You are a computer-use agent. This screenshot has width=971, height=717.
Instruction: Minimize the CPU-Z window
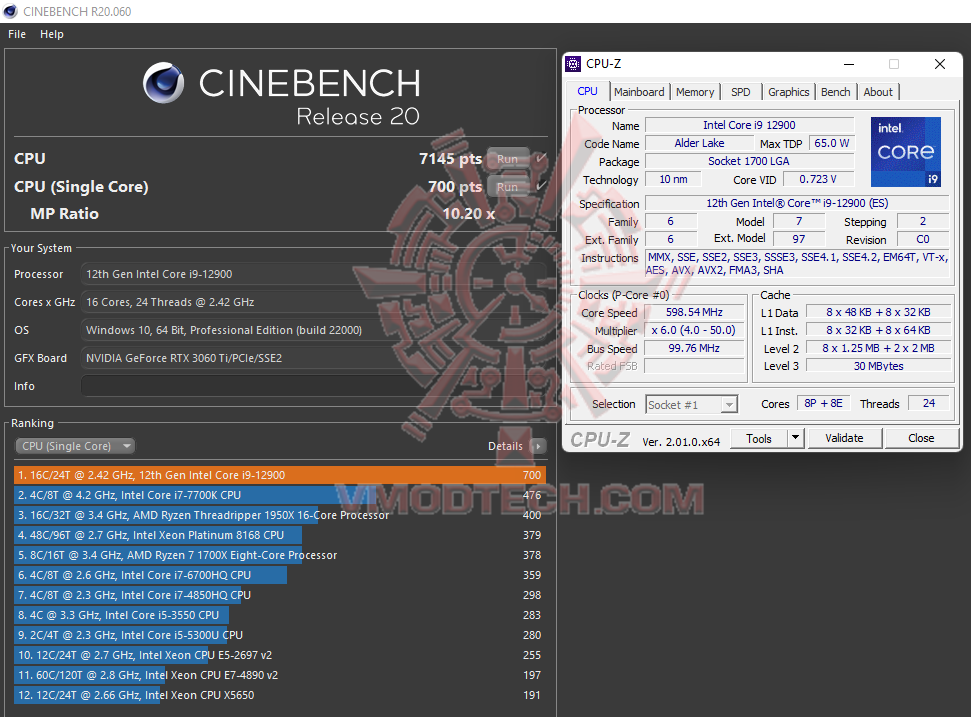click(x=849, y=64)
